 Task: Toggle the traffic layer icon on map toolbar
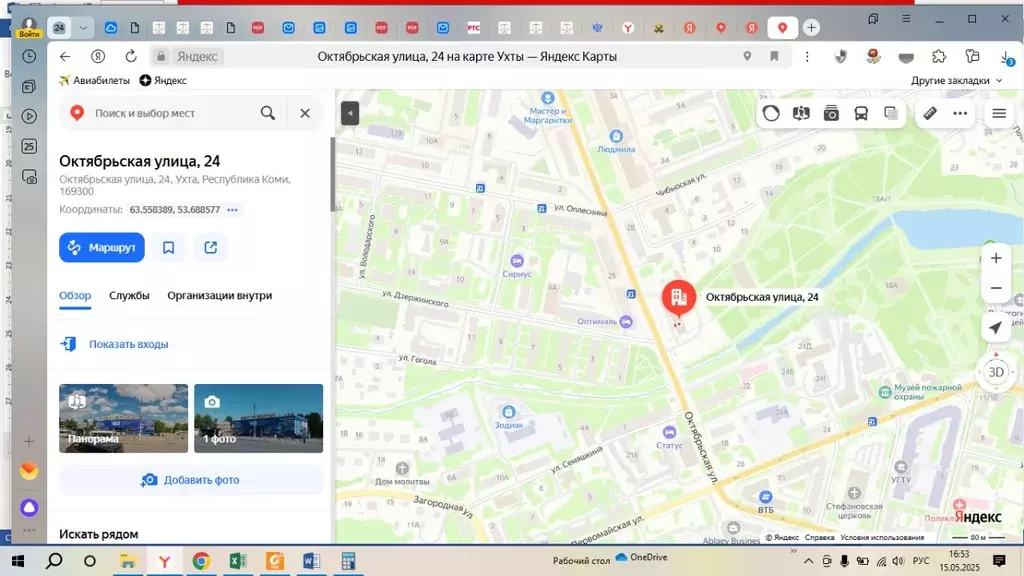pos(771,113)
